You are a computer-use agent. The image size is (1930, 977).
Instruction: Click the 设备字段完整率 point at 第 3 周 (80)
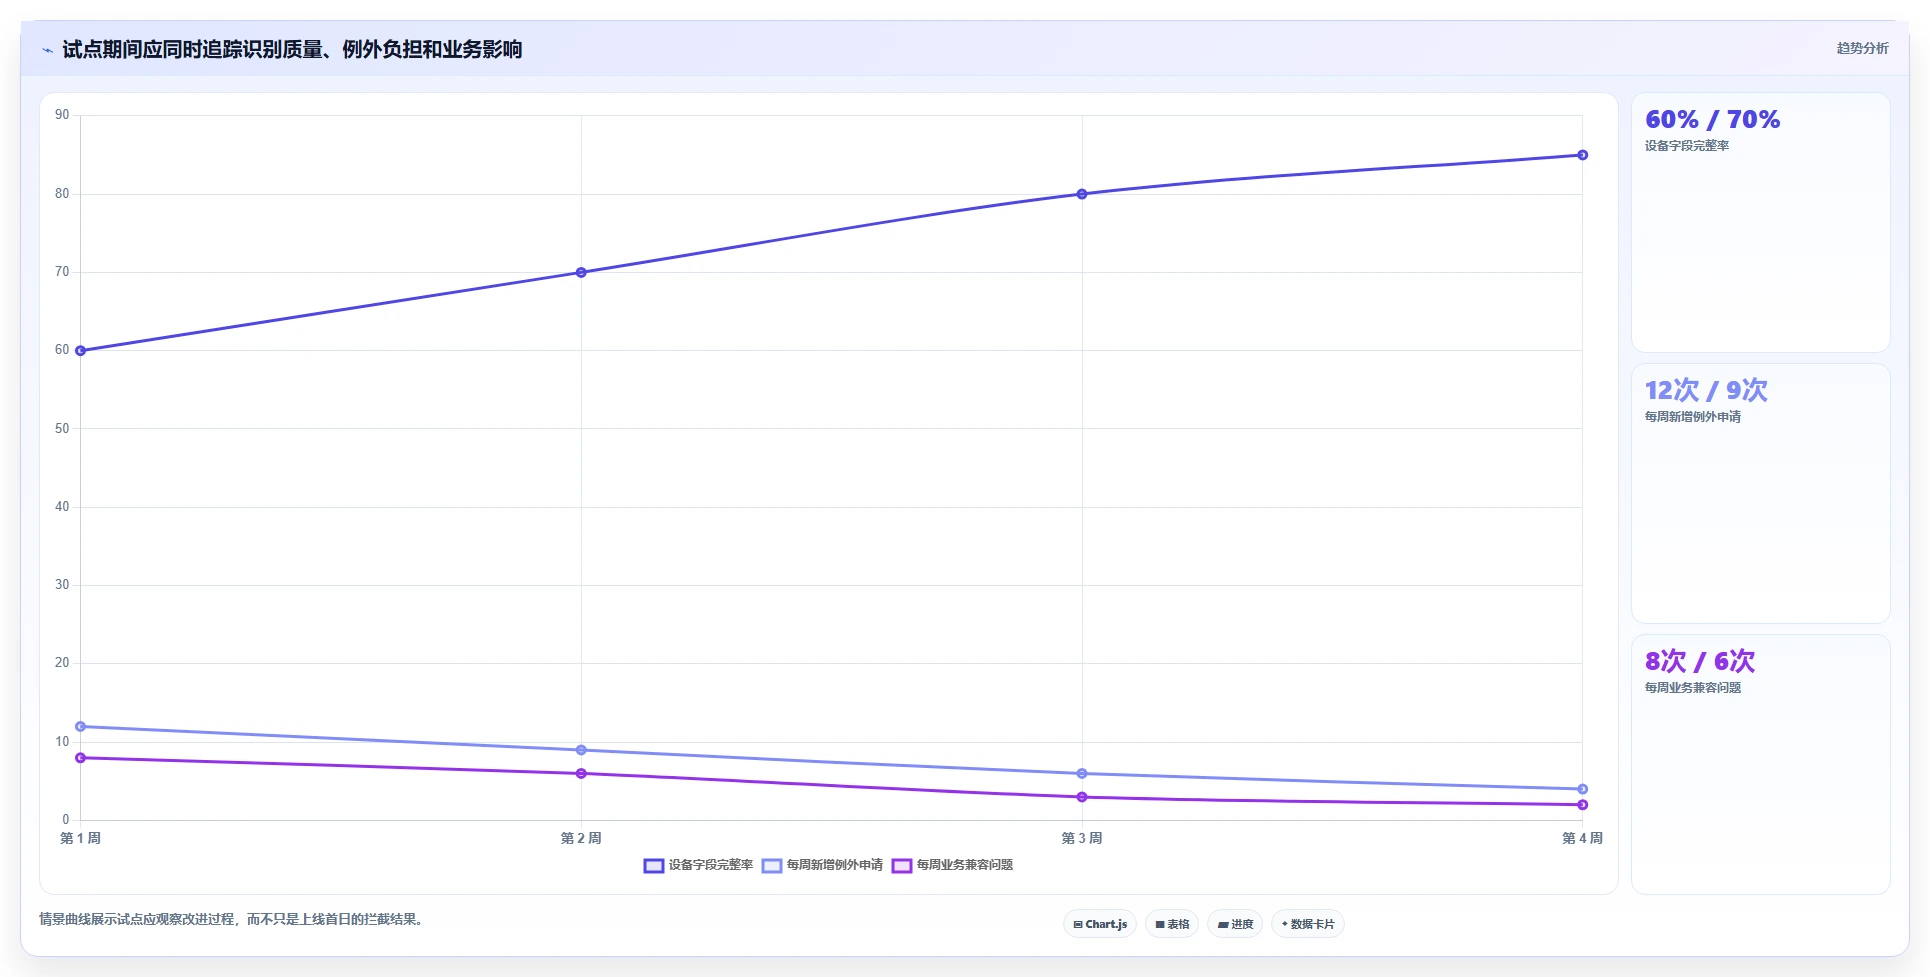1082,194
